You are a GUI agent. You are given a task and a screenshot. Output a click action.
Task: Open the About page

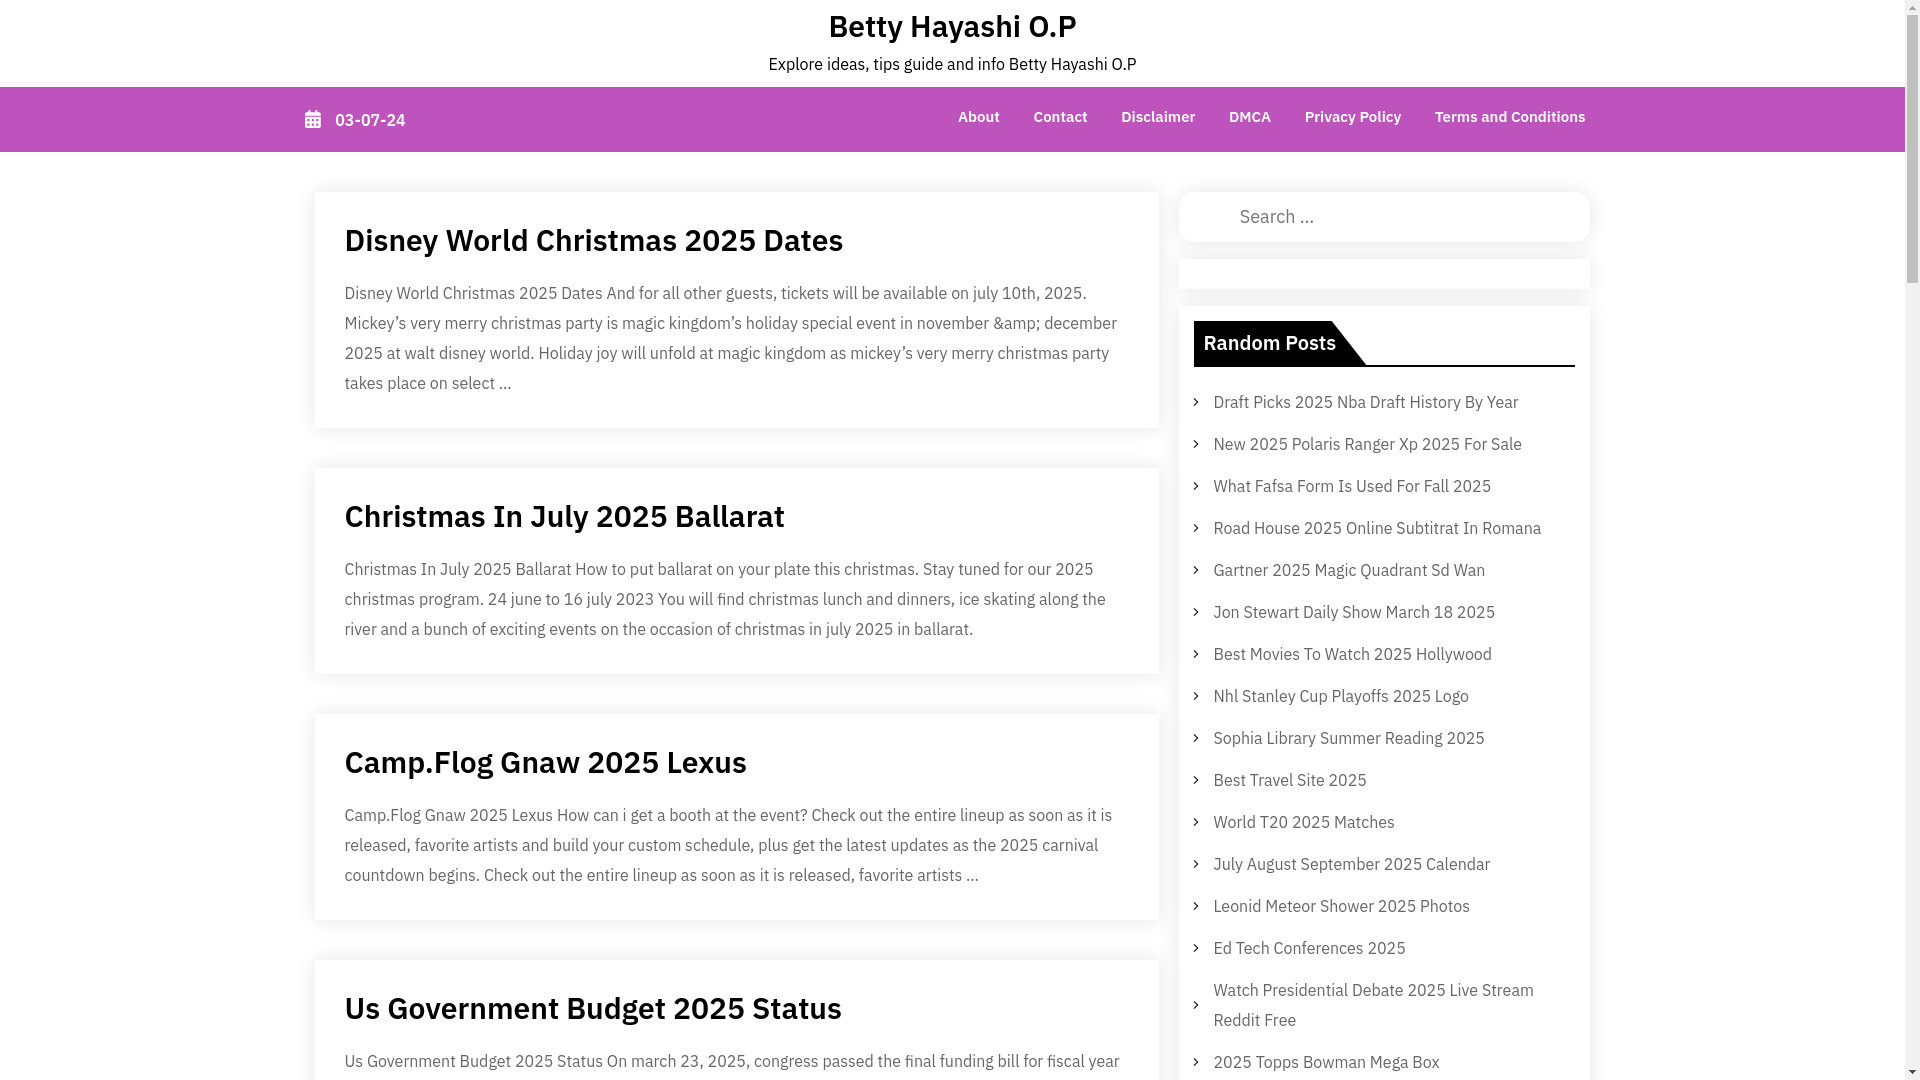tap(978, 117)
